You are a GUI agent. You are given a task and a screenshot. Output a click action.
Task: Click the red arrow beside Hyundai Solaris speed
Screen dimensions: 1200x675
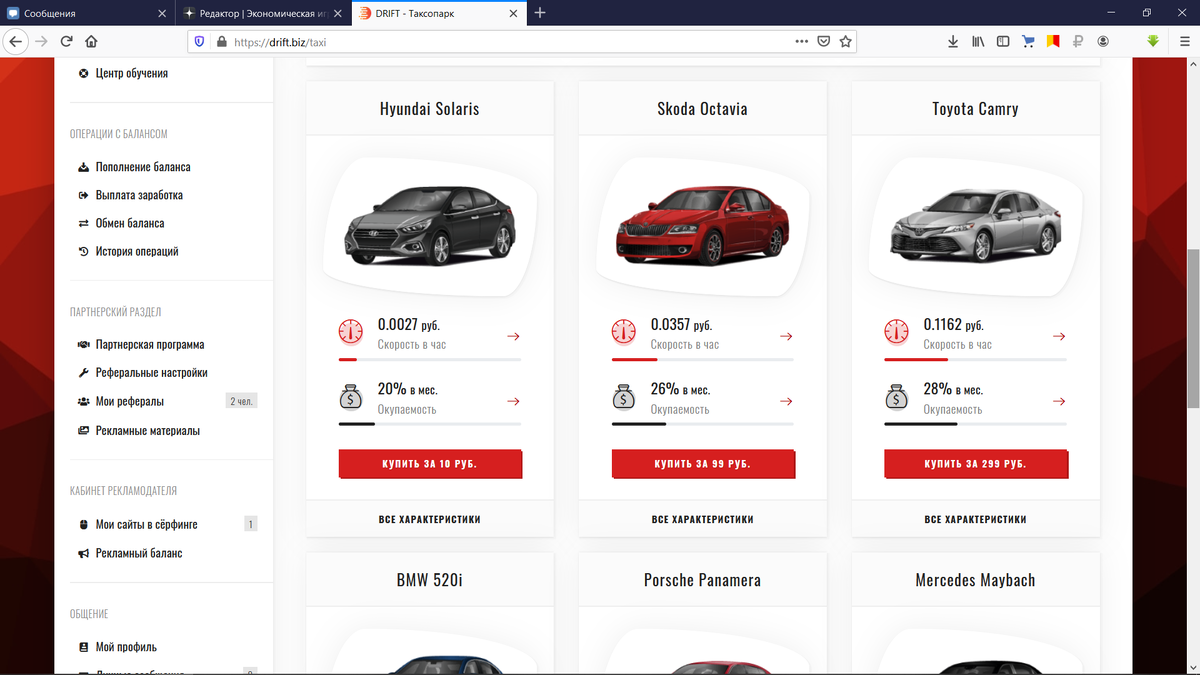click(513, 336)
